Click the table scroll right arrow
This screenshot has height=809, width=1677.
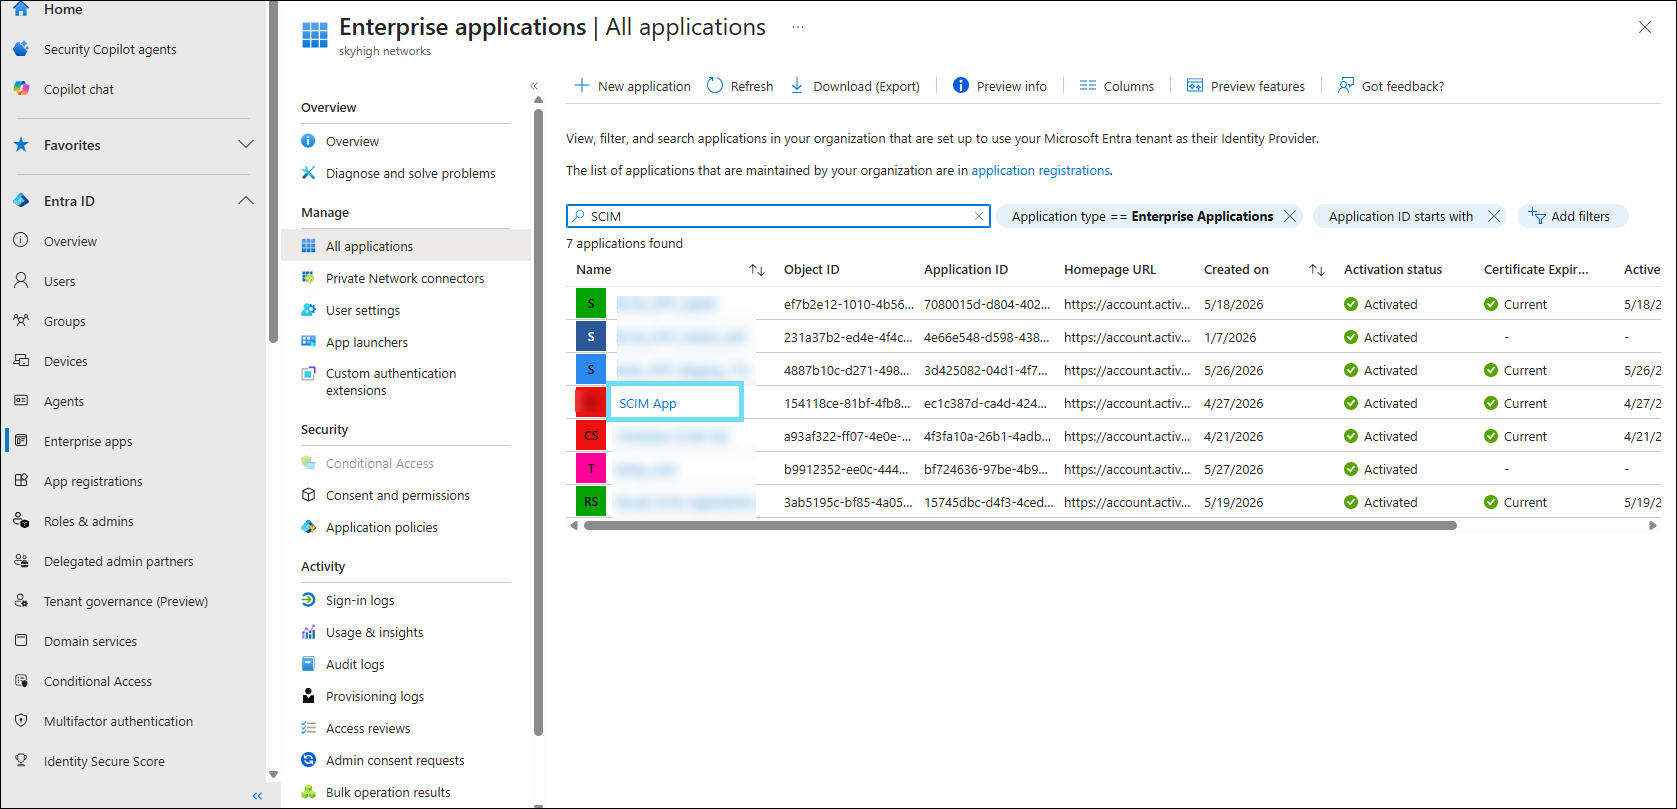pos(1653,525)
